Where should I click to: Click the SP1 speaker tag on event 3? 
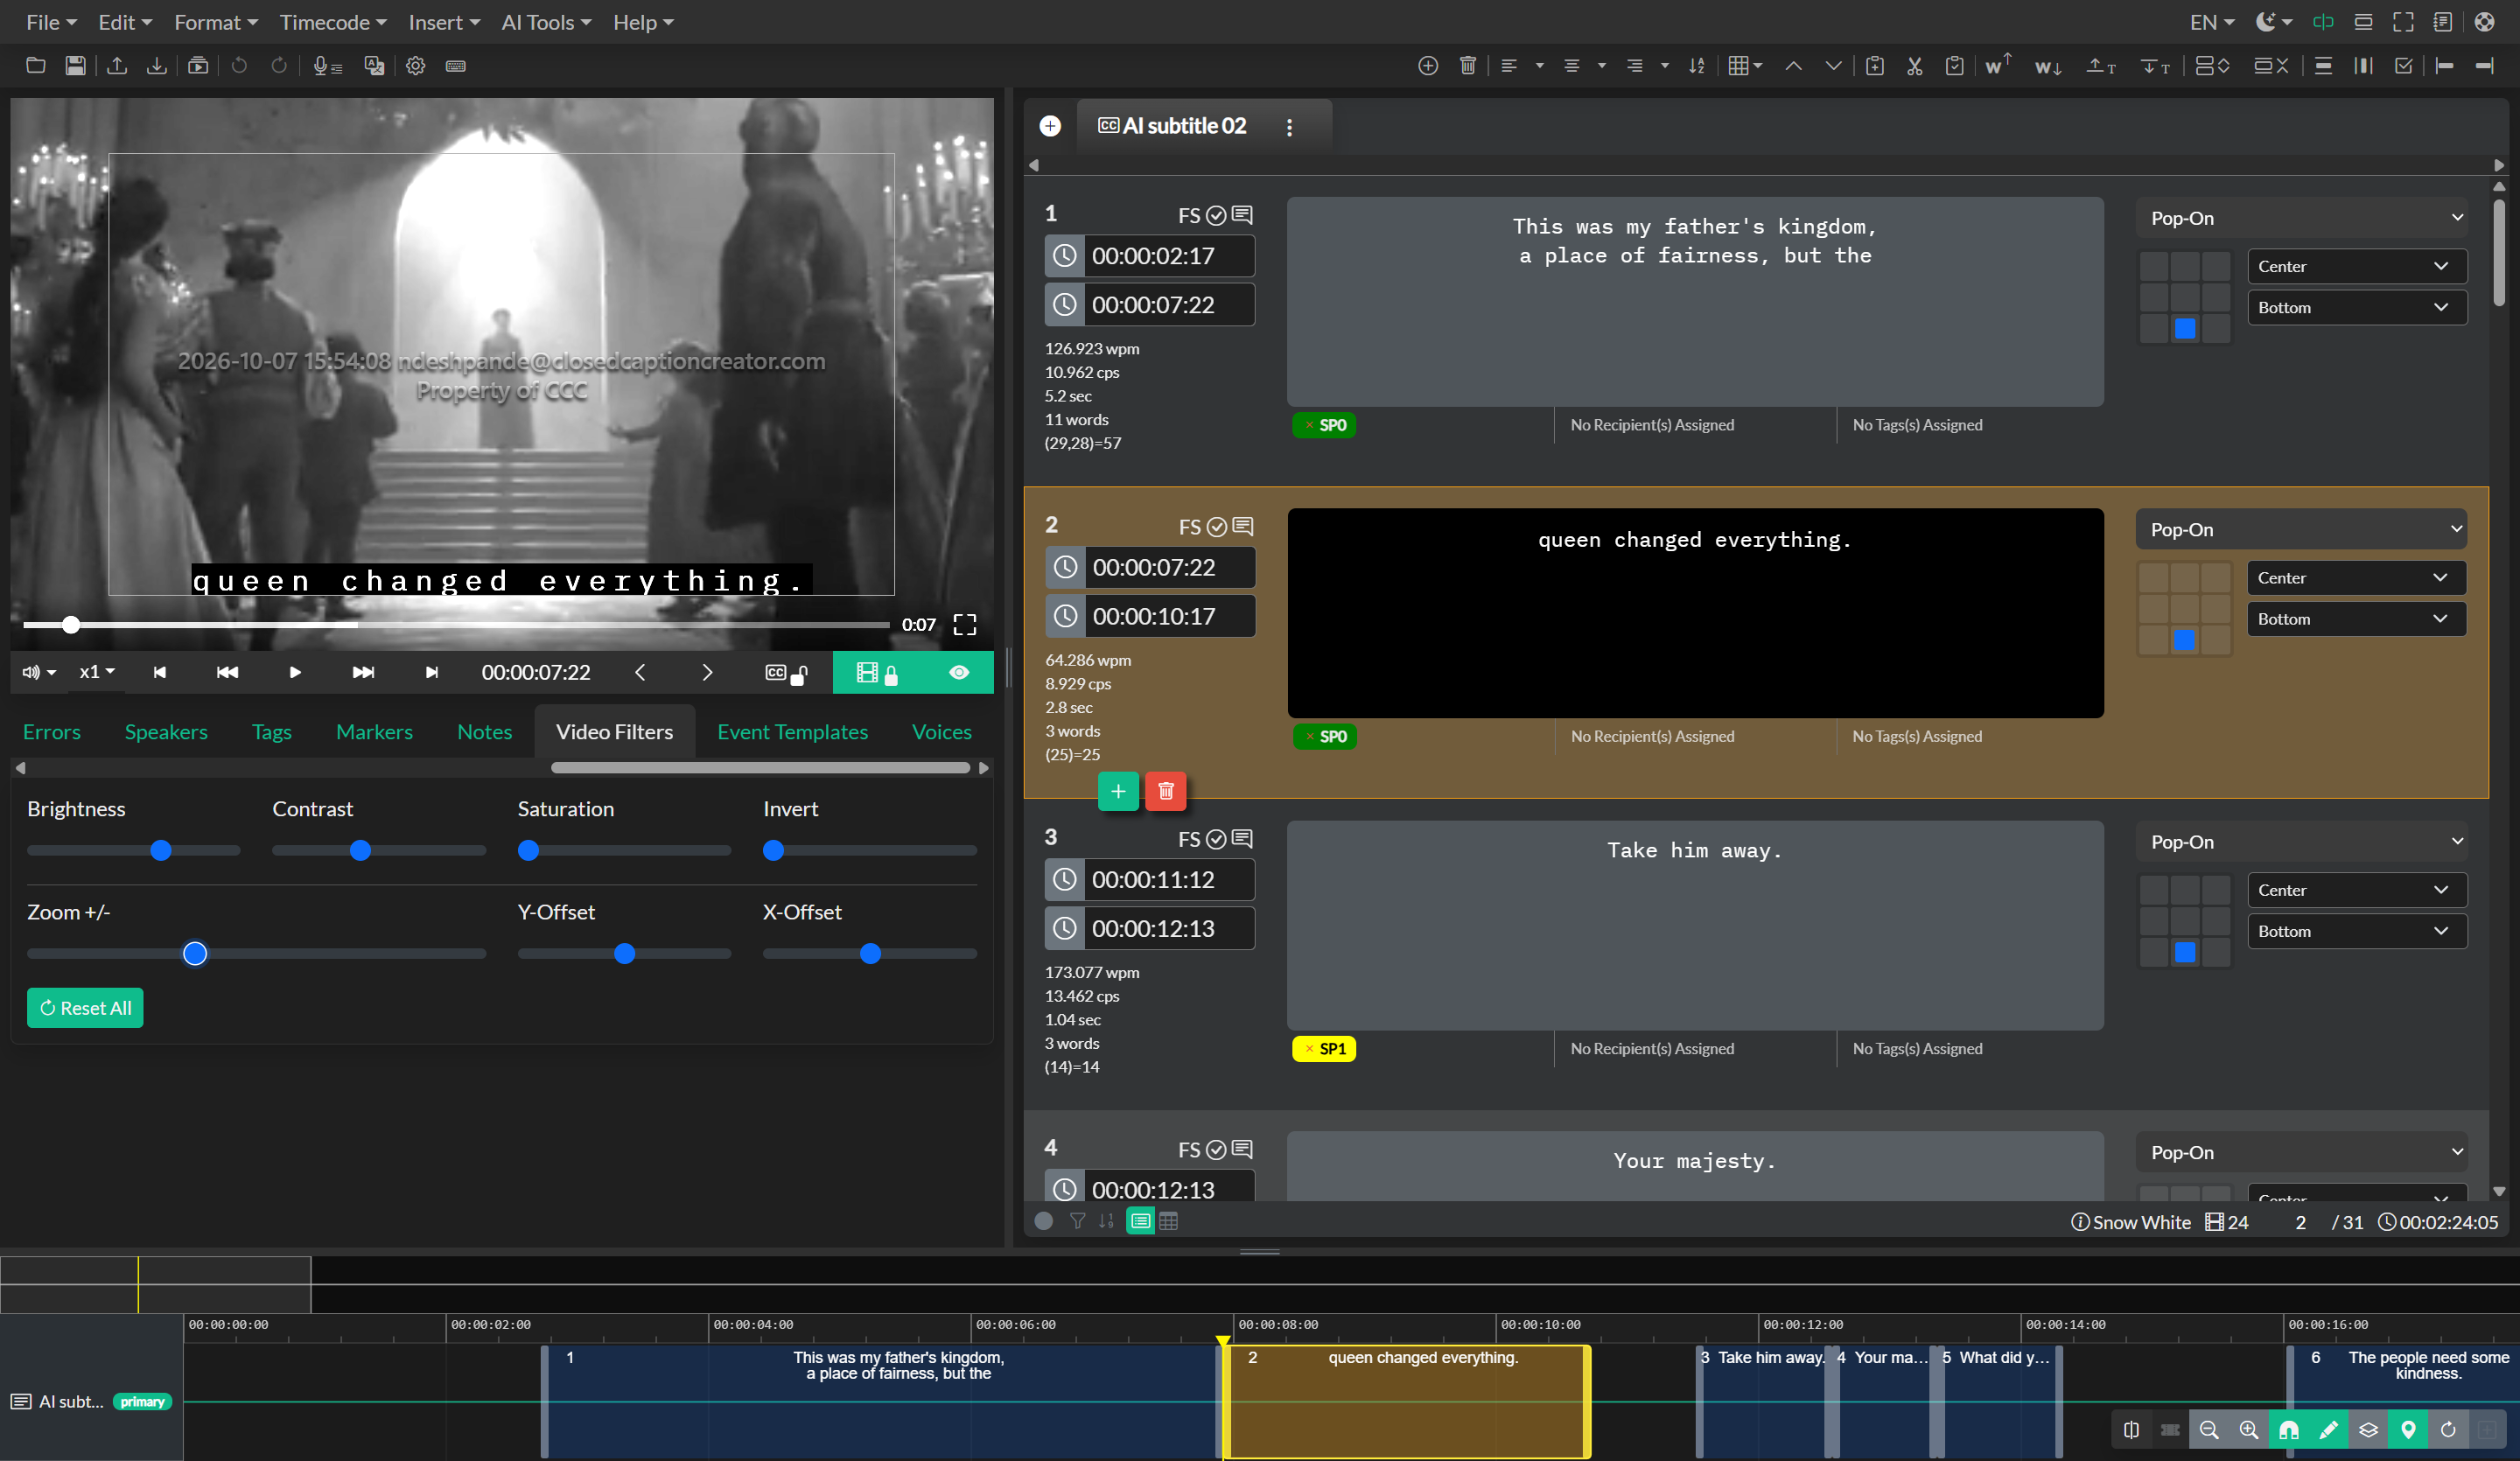[1324, 1049]
